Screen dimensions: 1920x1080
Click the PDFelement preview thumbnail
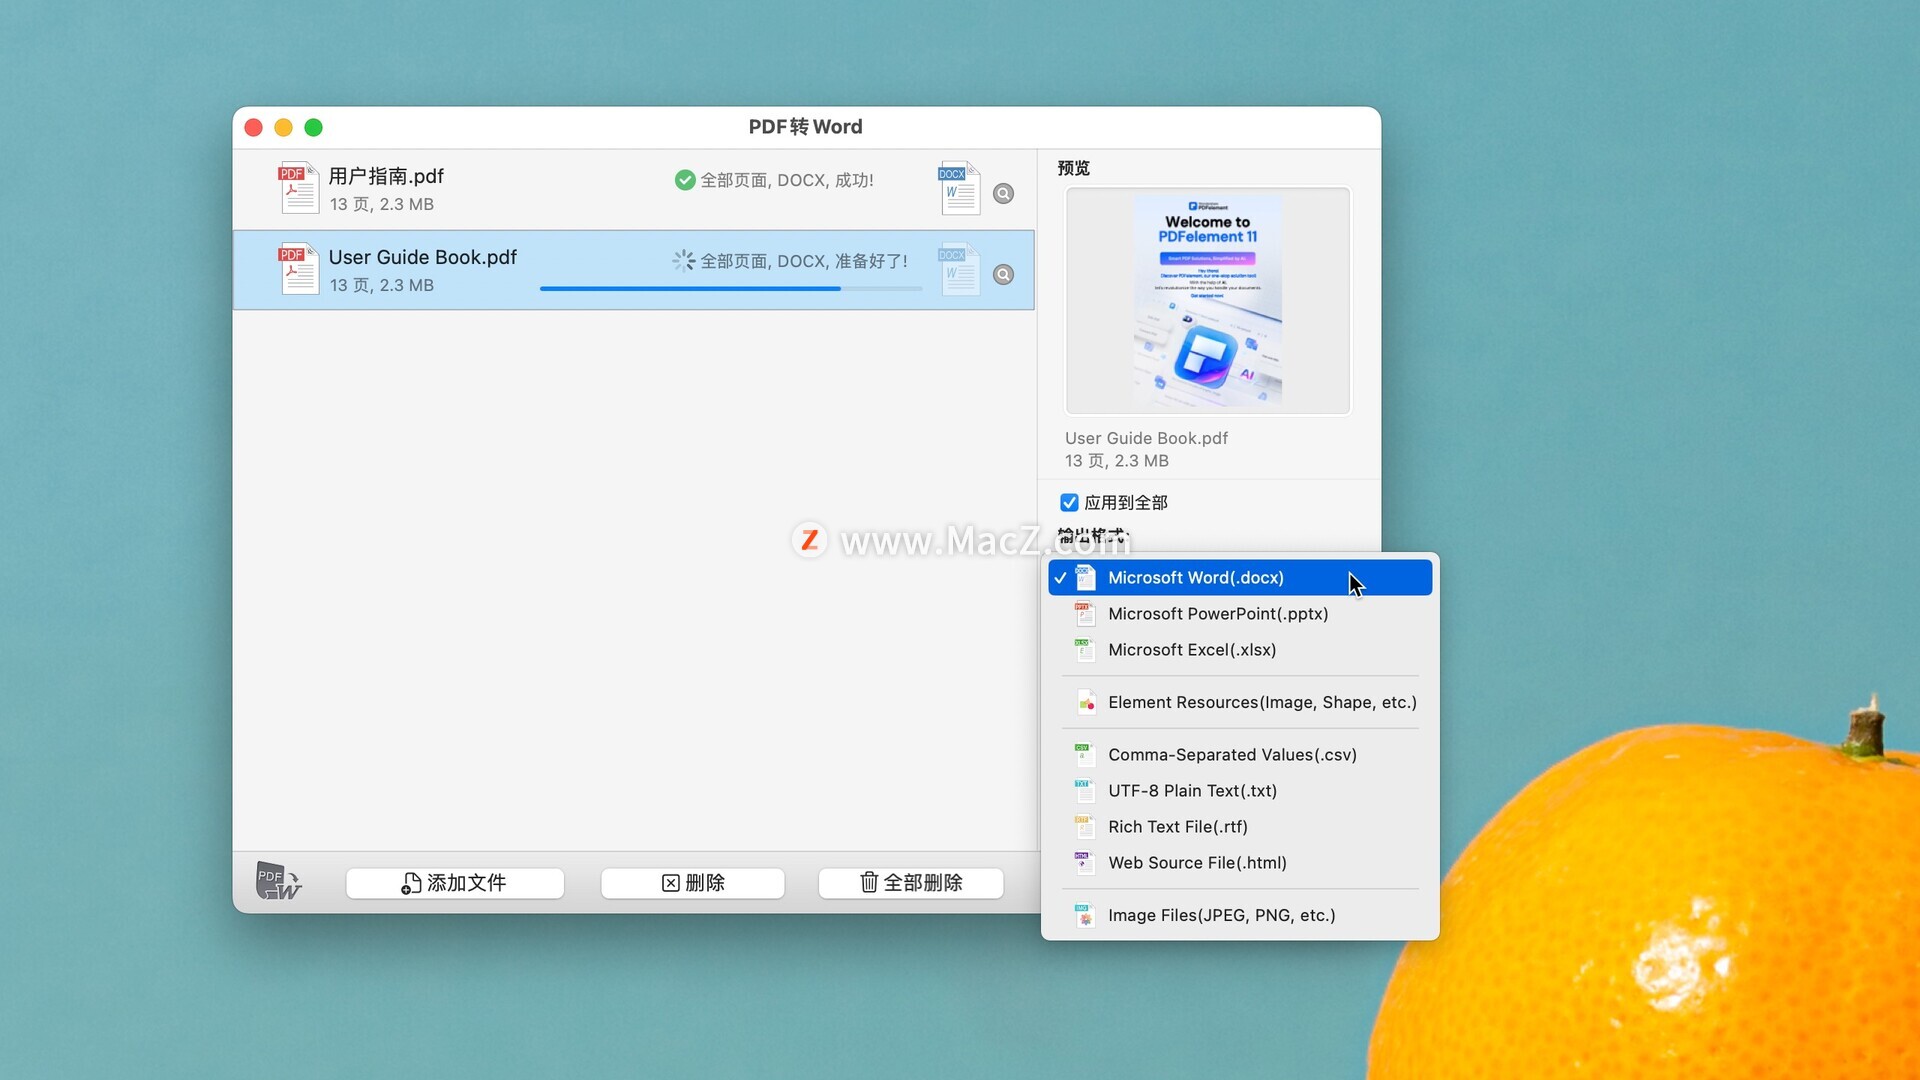[1208, 301]
